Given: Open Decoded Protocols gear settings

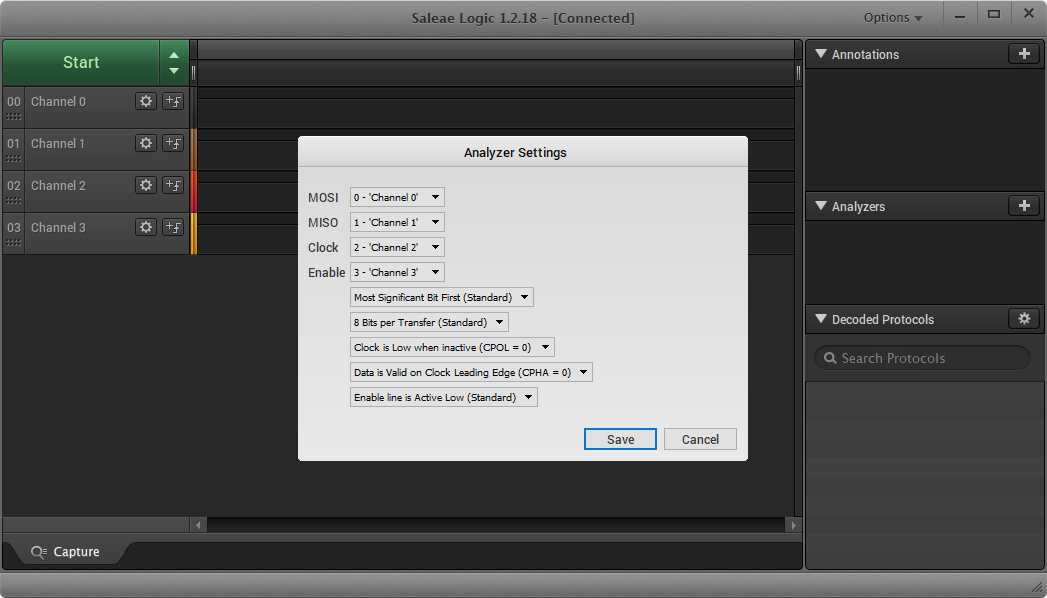Looking at the screenshot, I should click(x=1023, y=319).
